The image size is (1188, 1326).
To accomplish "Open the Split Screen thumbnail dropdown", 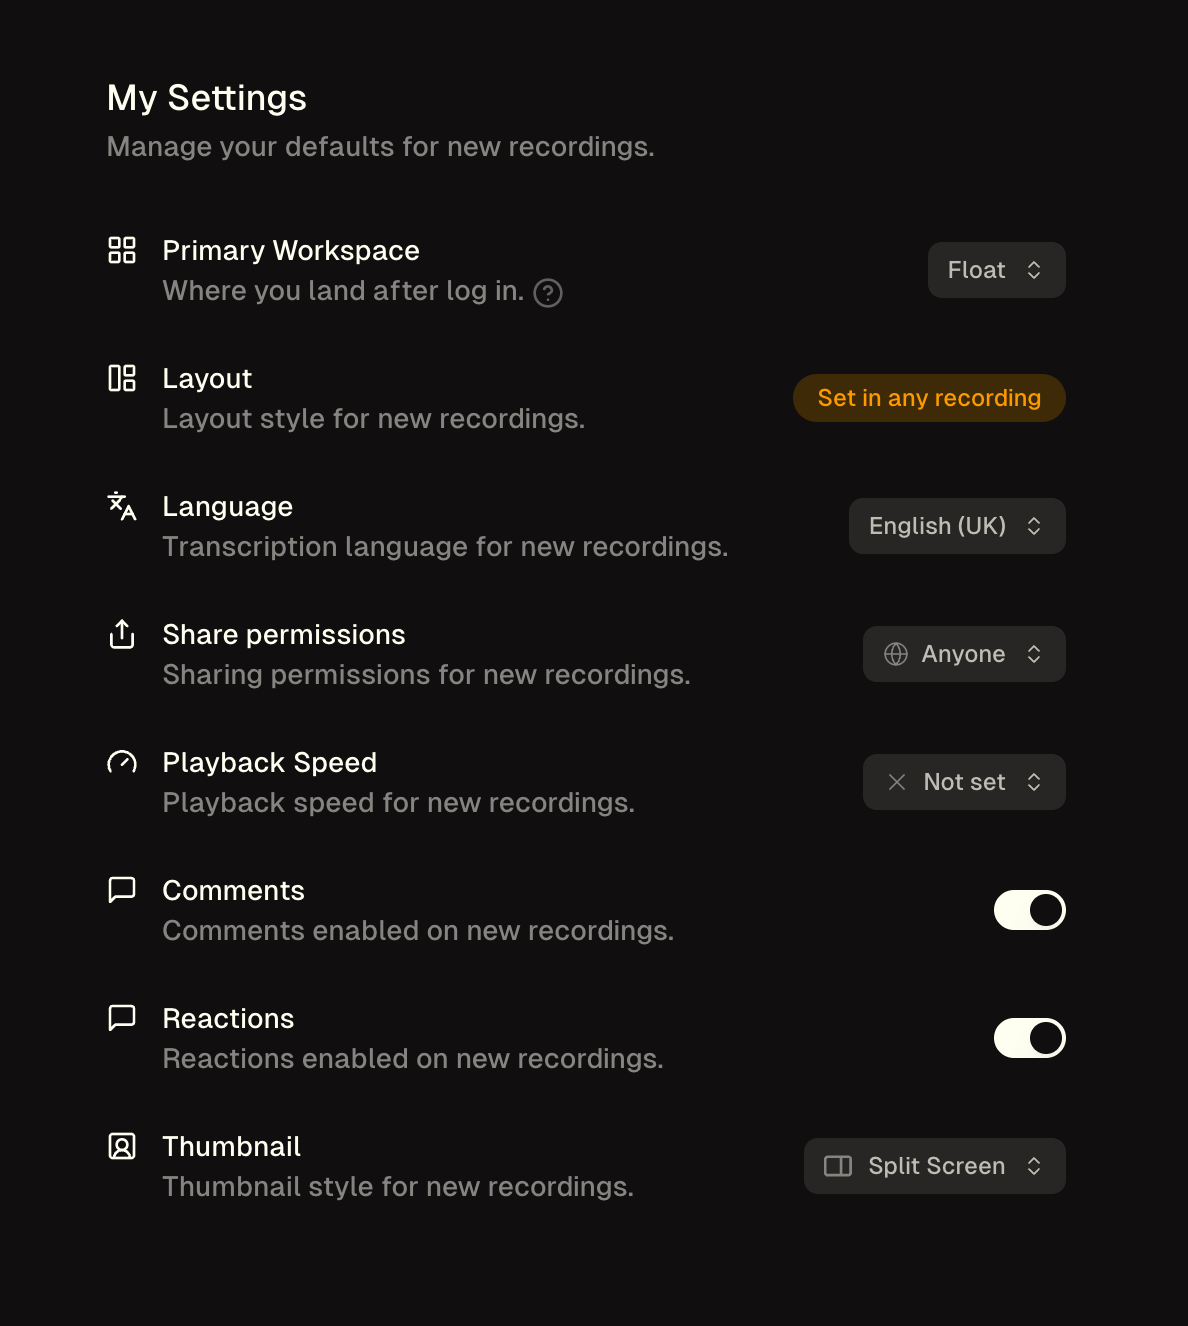I will click(x=935, y=1166).
